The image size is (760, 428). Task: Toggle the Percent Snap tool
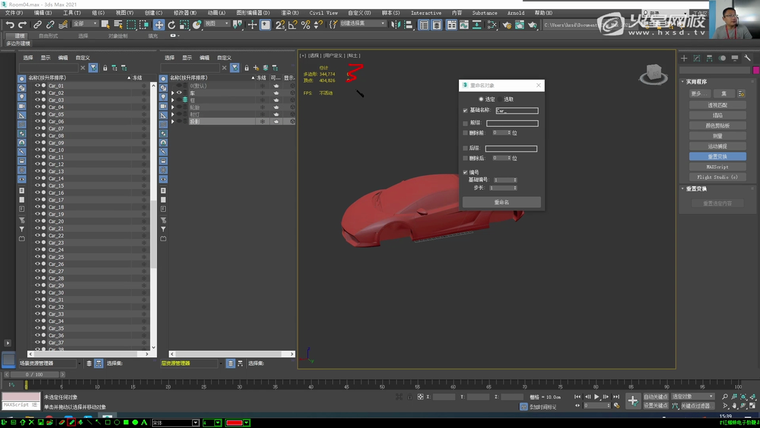pos(308,24)
